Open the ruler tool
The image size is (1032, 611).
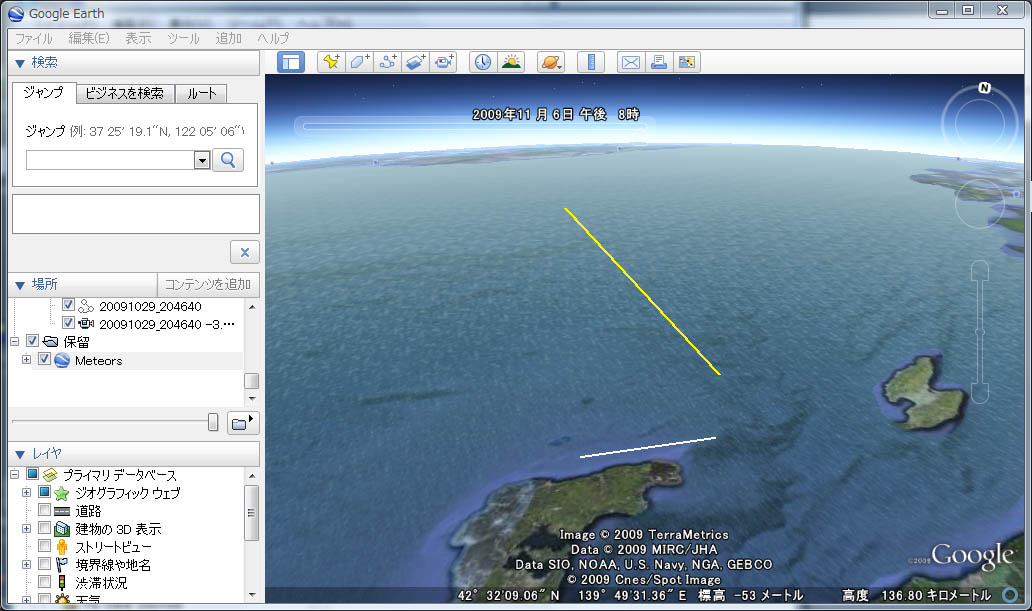tap(591, 62)
